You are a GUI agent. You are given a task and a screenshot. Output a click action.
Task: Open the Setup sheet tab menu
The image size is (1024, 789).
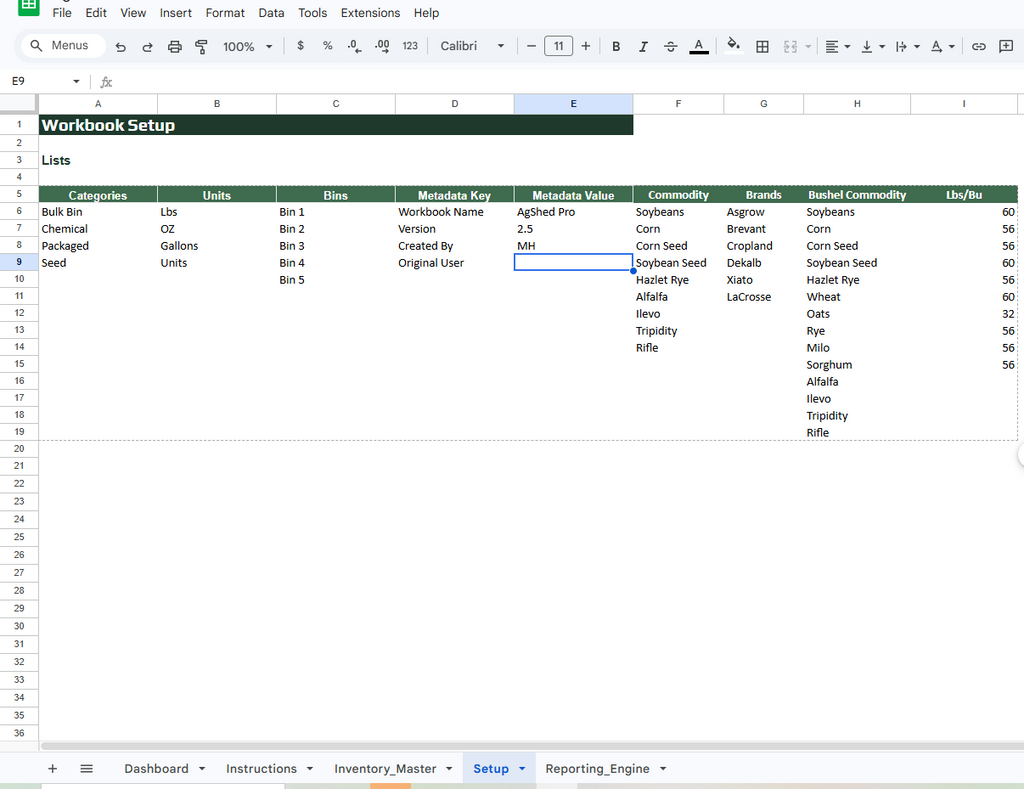click(x=521, y=768)
